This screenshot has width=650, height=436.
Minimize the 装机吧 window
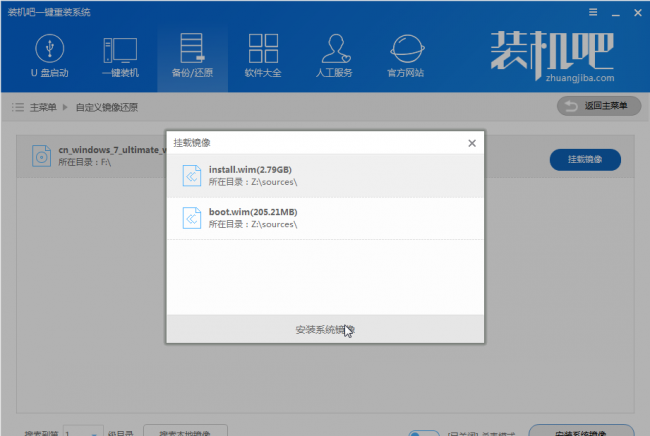click(x=616, y=13)
